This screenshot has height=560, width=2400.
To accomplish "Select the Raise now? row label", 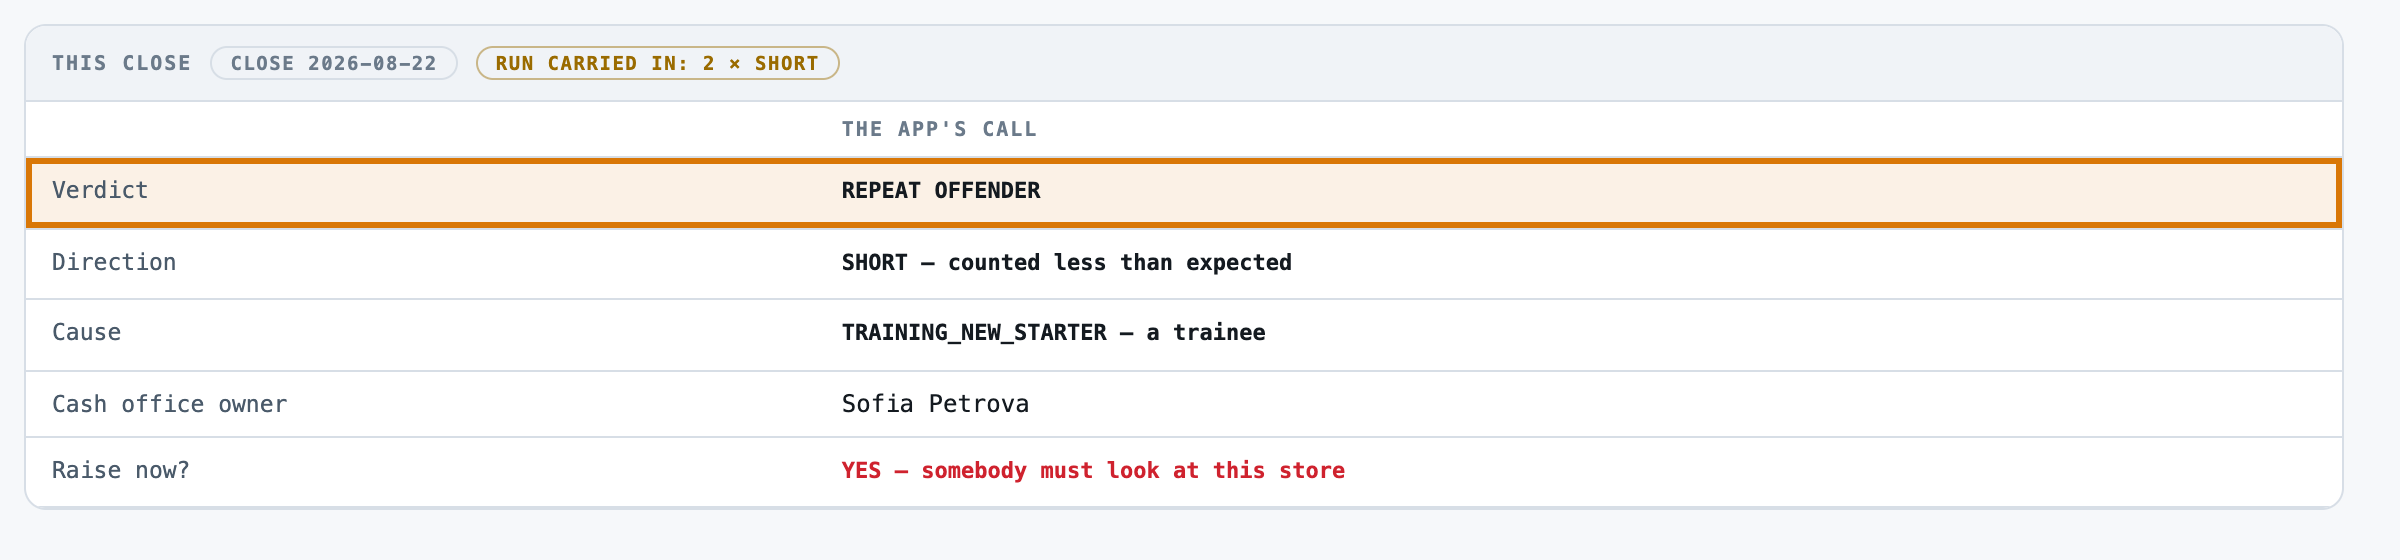I will pos(121,470).
